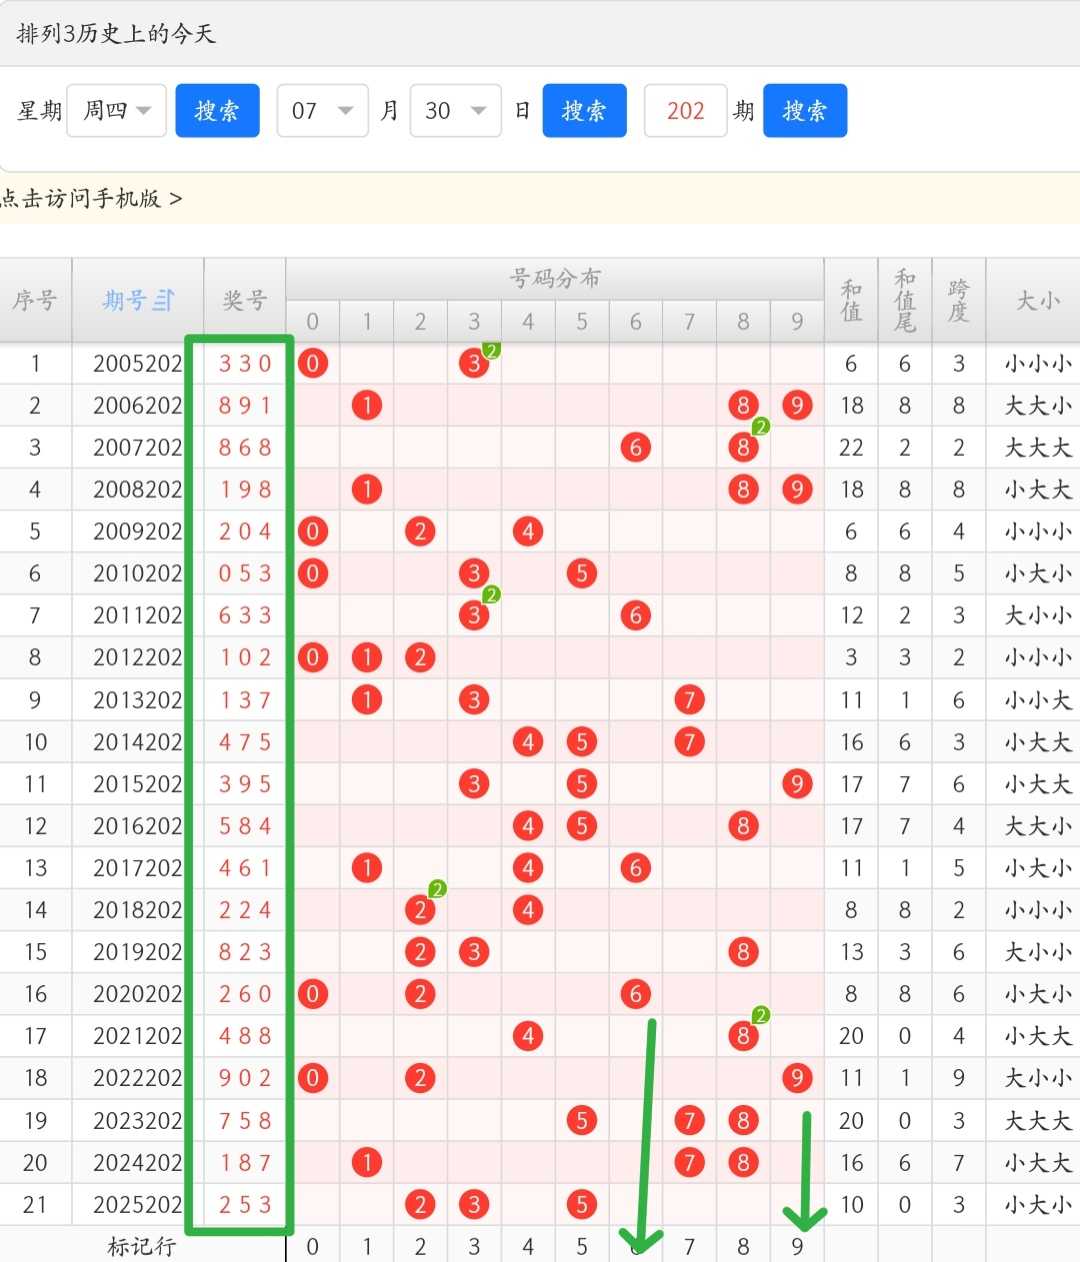The image size is (1080, 1262).
Task: Click the green 2 badge in row 2018202
Action: [437, 889]
